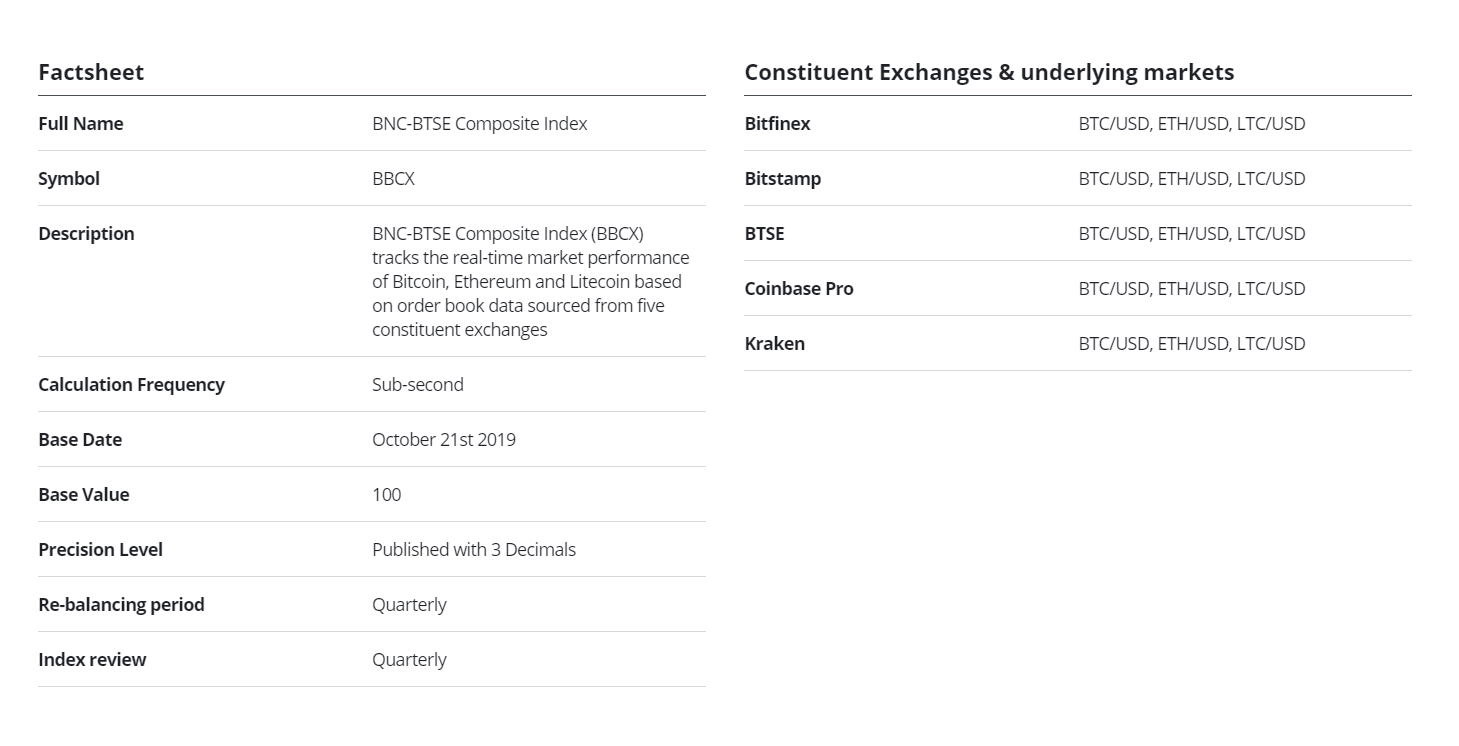The height and width of the screenshot is (746, 1459).
Task: Click the Calculation Frequency label
Action: pyautogui.click(x=131, y=385)
